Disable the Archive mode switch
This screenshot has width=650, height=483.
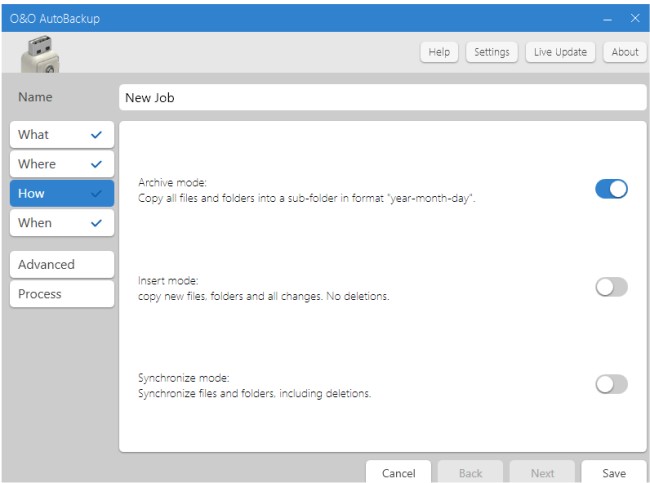(x=611, y=189)
